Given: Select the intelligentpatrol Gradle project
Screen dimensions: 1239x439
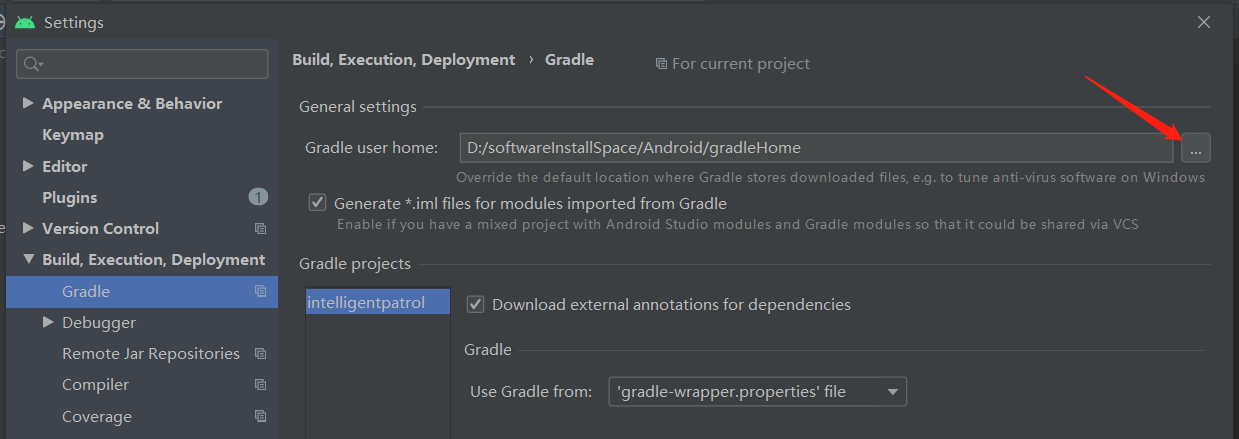Looking at the screenshot, I should 378,302.
